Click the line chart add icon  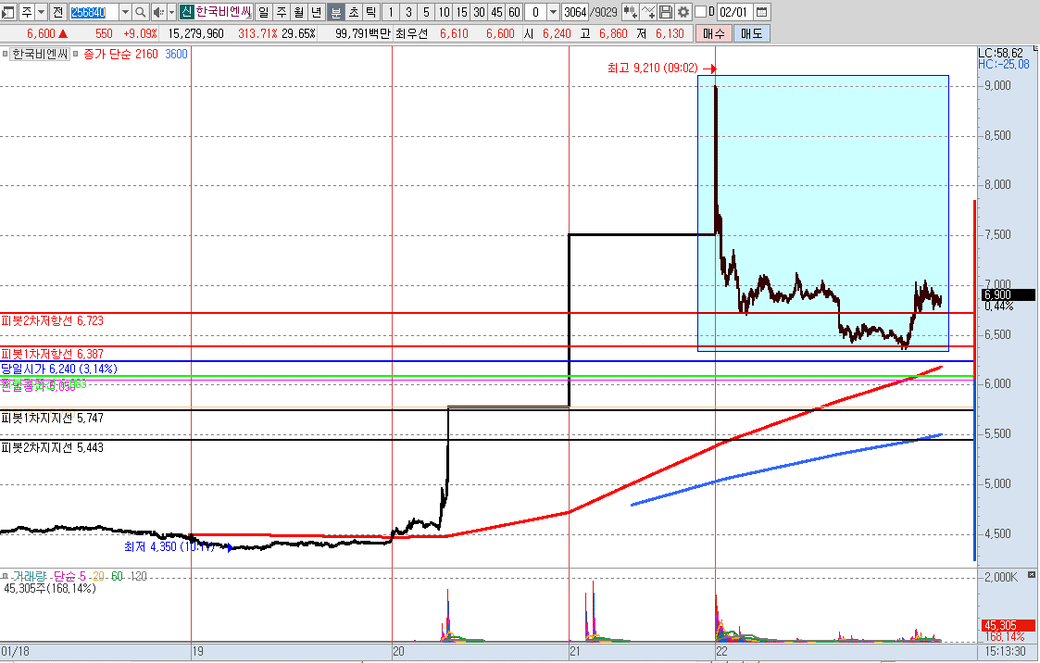pyautogui.click(x=648, y=12)
